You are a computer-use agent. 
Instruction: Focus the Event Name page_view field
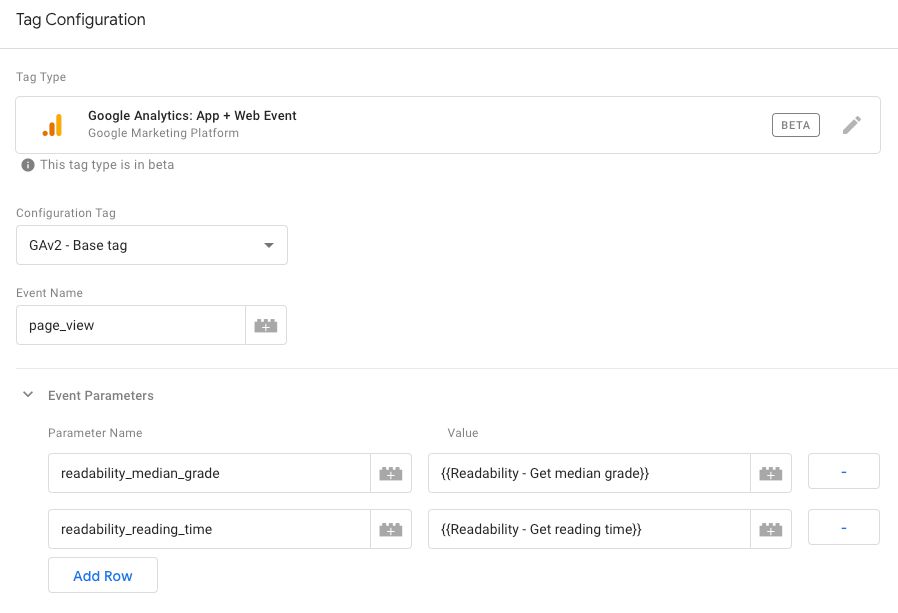point(131,325)
